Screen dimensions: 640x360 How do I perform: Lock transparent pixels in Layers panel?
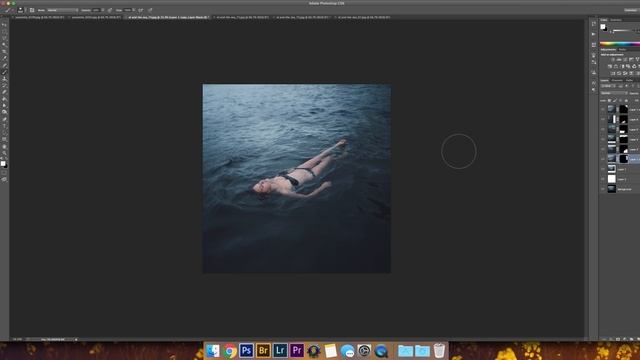point(609,100)
